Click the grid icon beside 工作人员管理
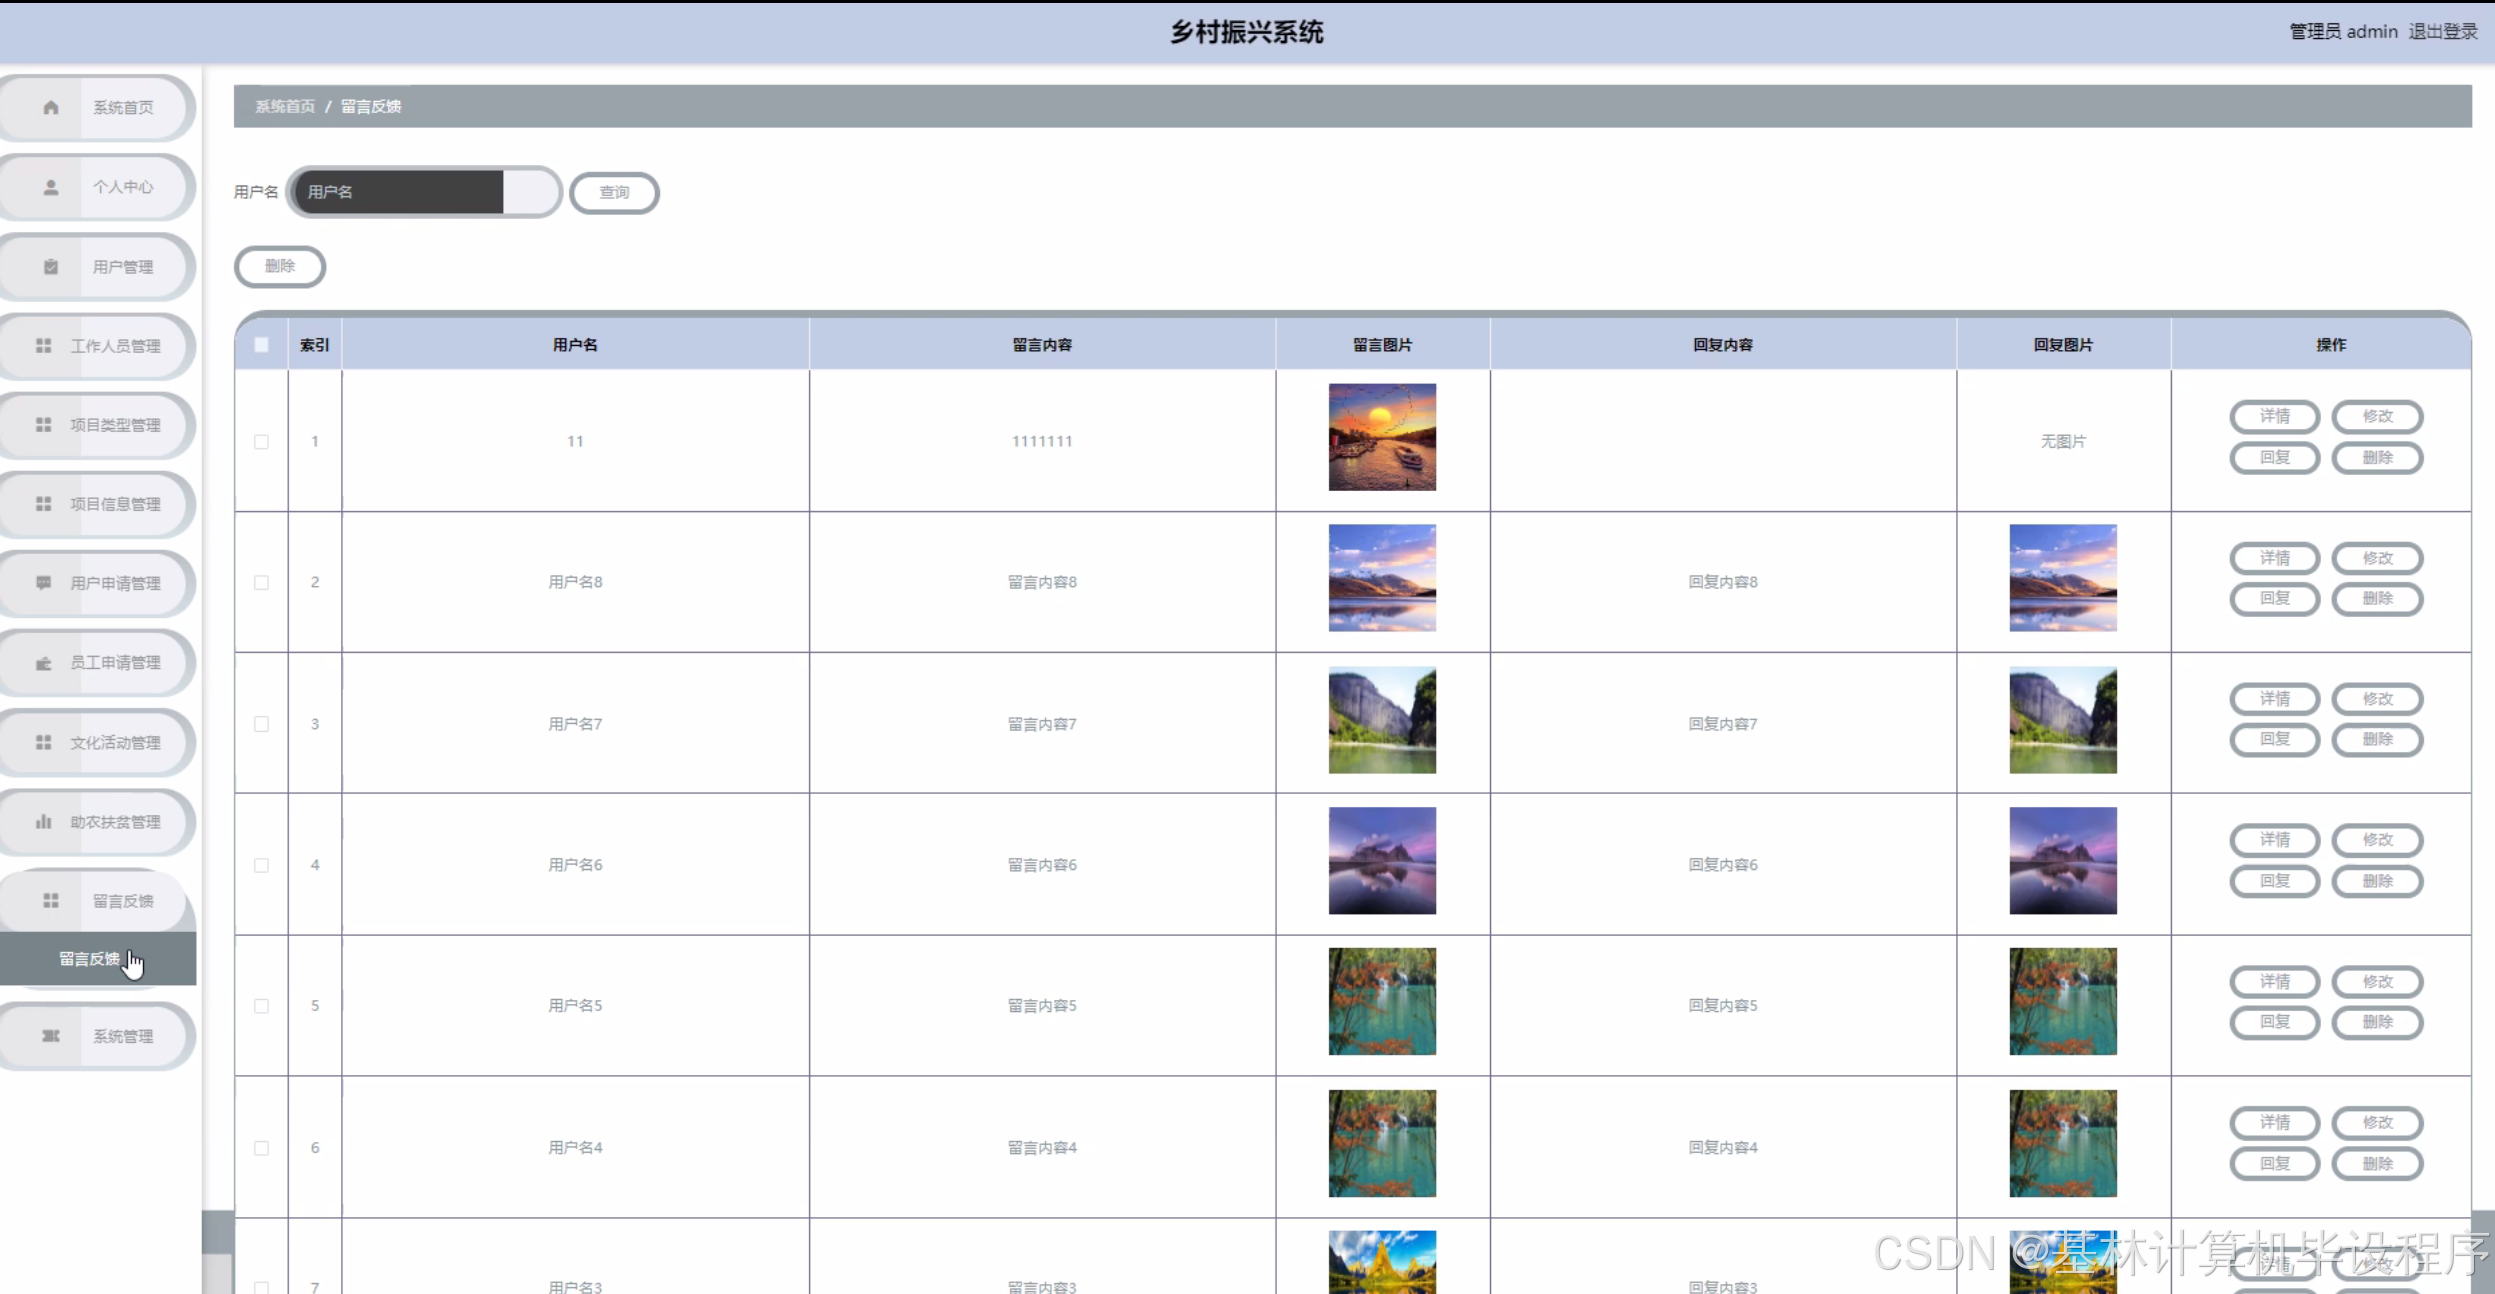2495x1294 pixels. 43,346
